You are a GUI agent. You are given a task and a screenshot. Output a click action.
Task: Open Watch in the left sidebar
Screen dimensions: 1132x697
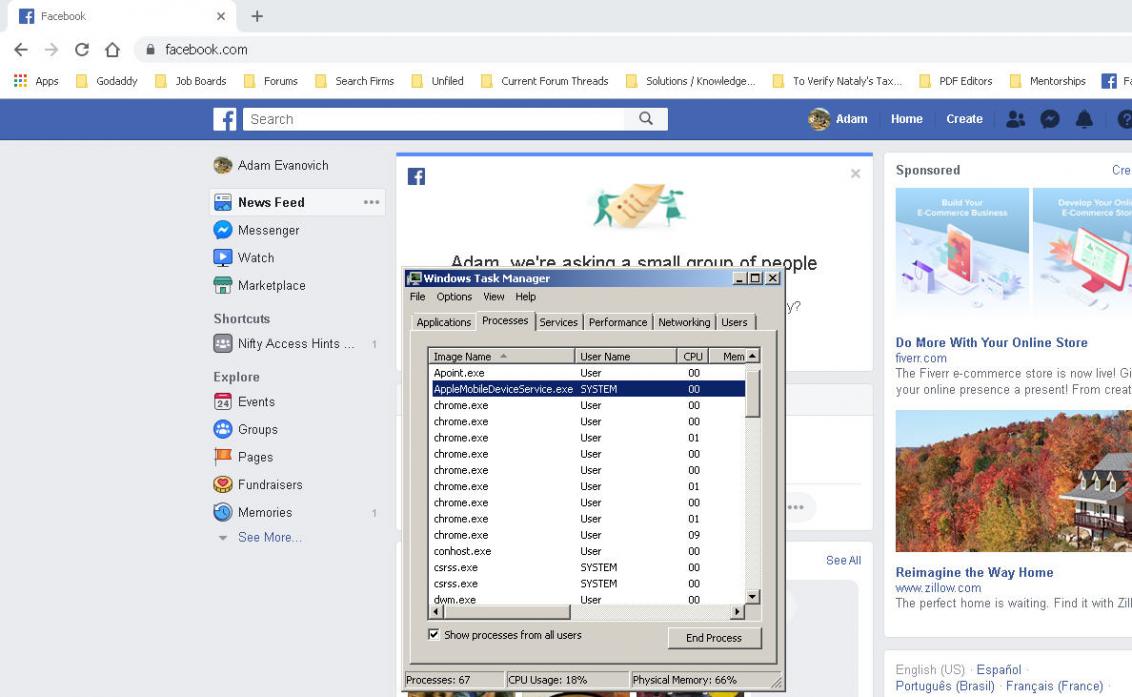(255, 258)
